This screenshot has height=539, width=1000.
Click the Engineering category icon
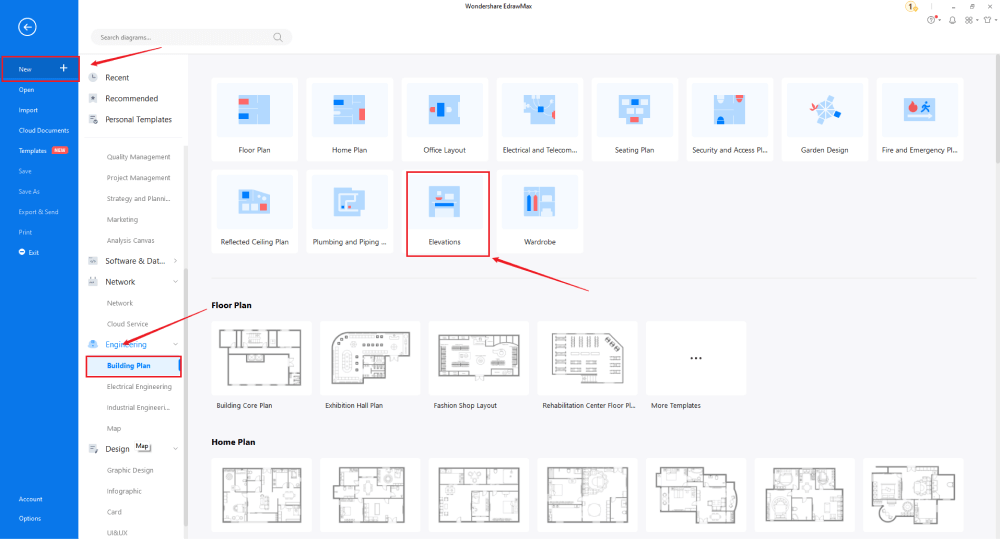pos(93,344)
